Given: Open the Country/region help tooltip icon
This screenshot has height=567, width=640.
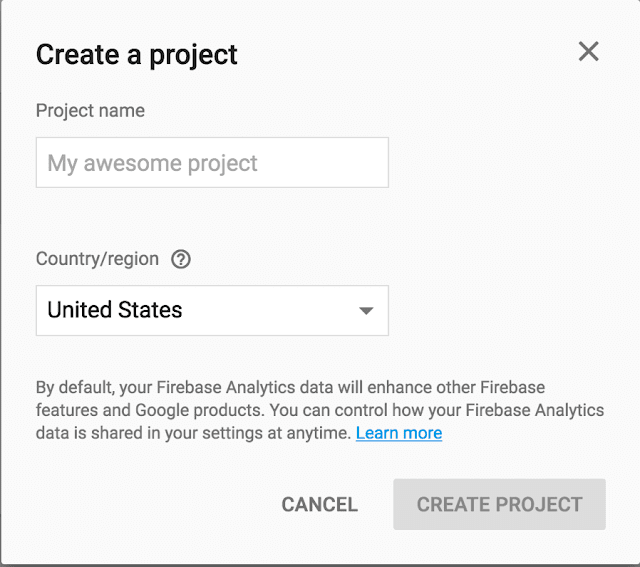Looking at the screenshot, I should pyautogui.click(x=180, y=259).
